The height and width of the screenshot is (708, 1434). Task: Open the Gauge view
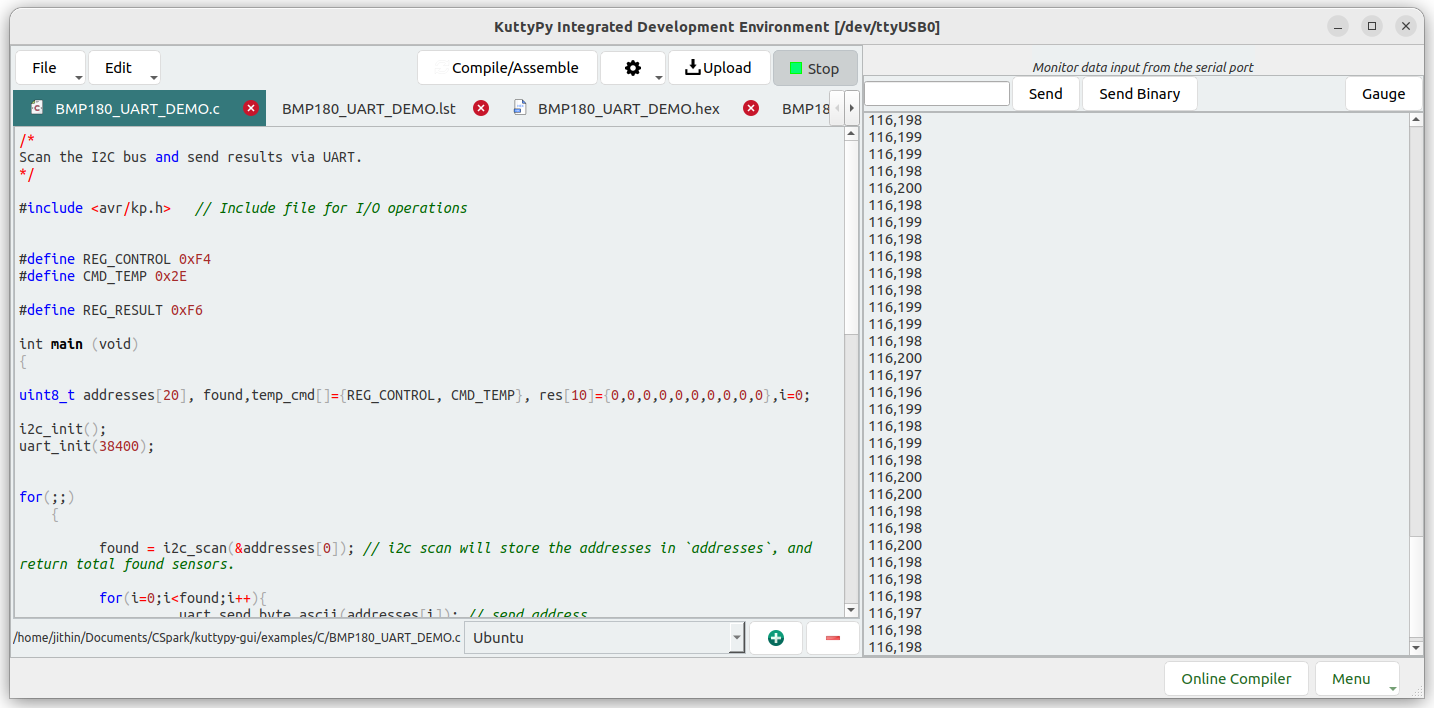[1384, 93]
